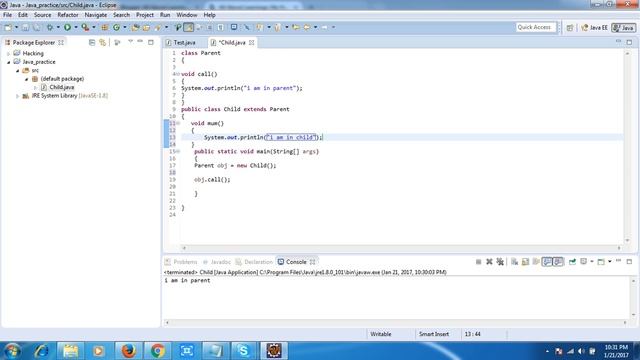Click the Save toolbar icon
Viewport: 640px width, 360px height.
click(x=25, y=27)
